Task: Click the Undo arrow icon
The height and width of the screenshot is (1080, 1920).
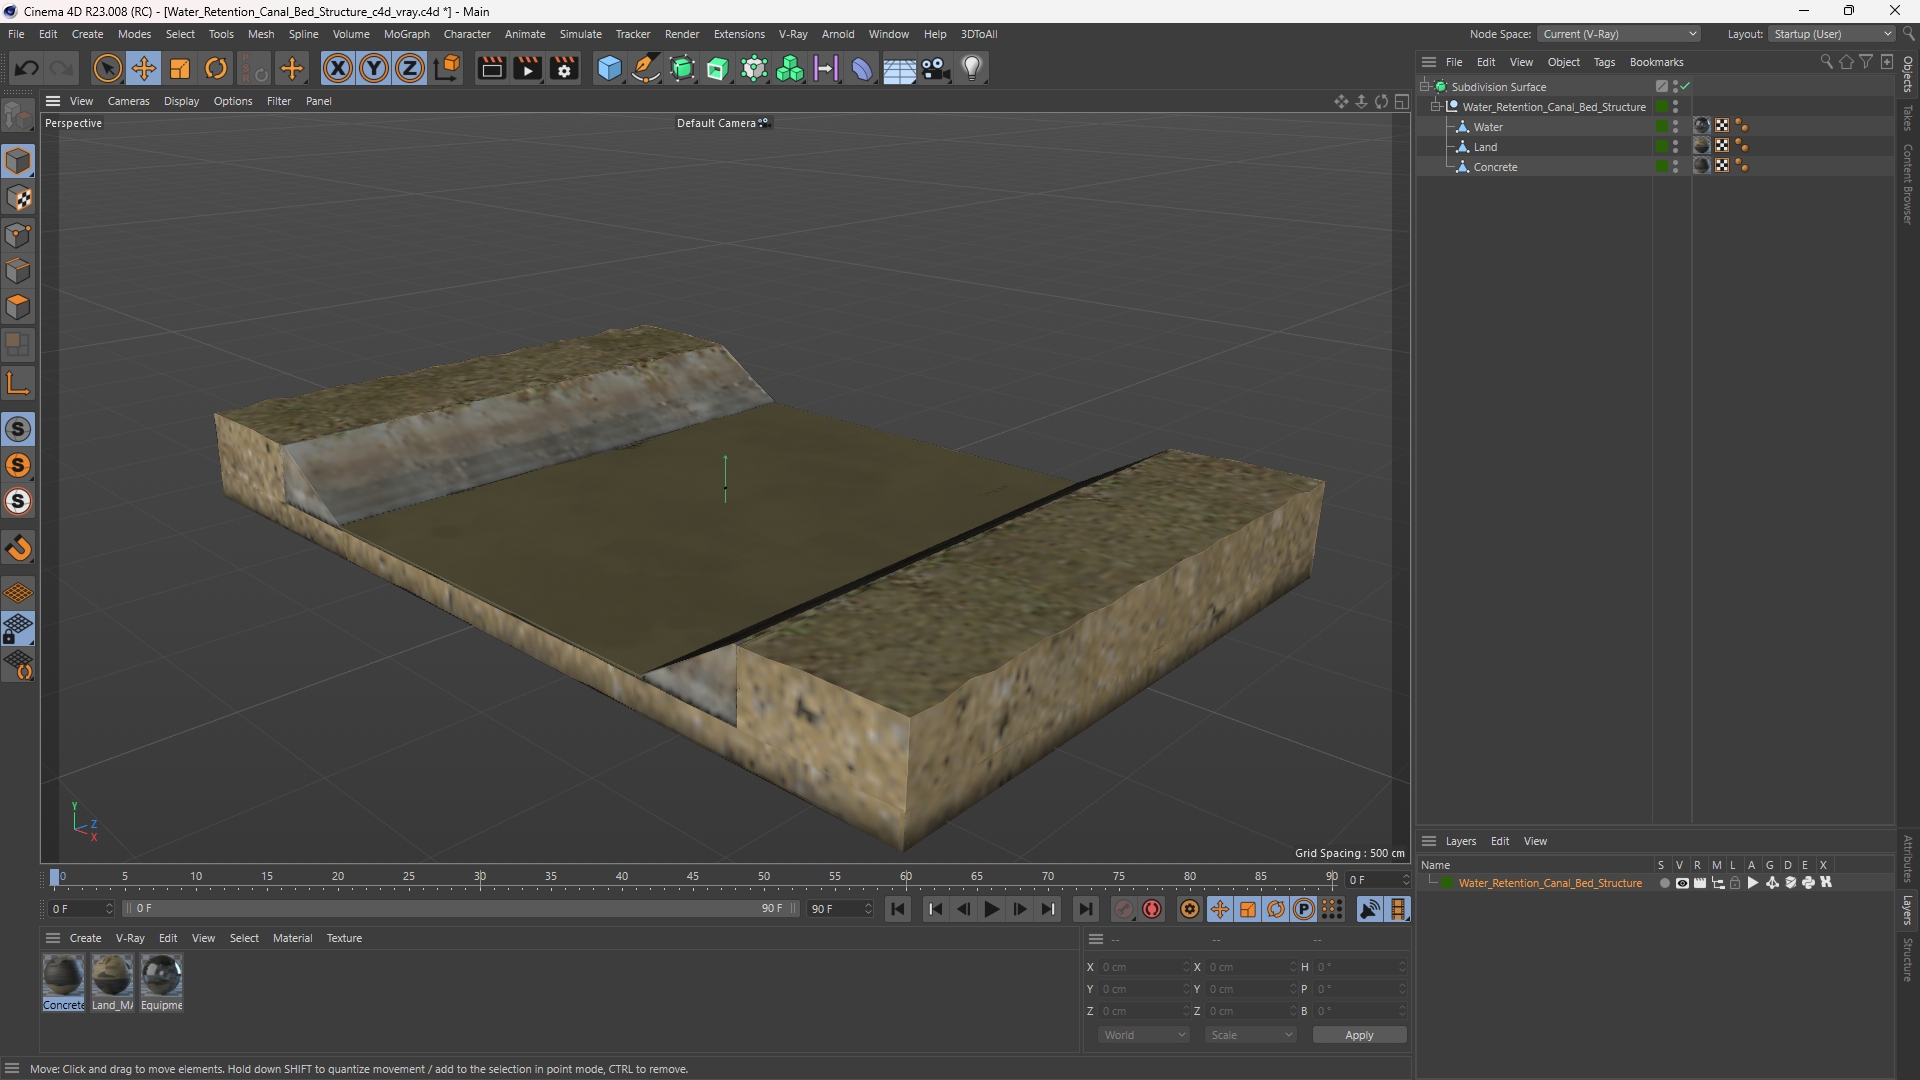Action: click(27, 68)
